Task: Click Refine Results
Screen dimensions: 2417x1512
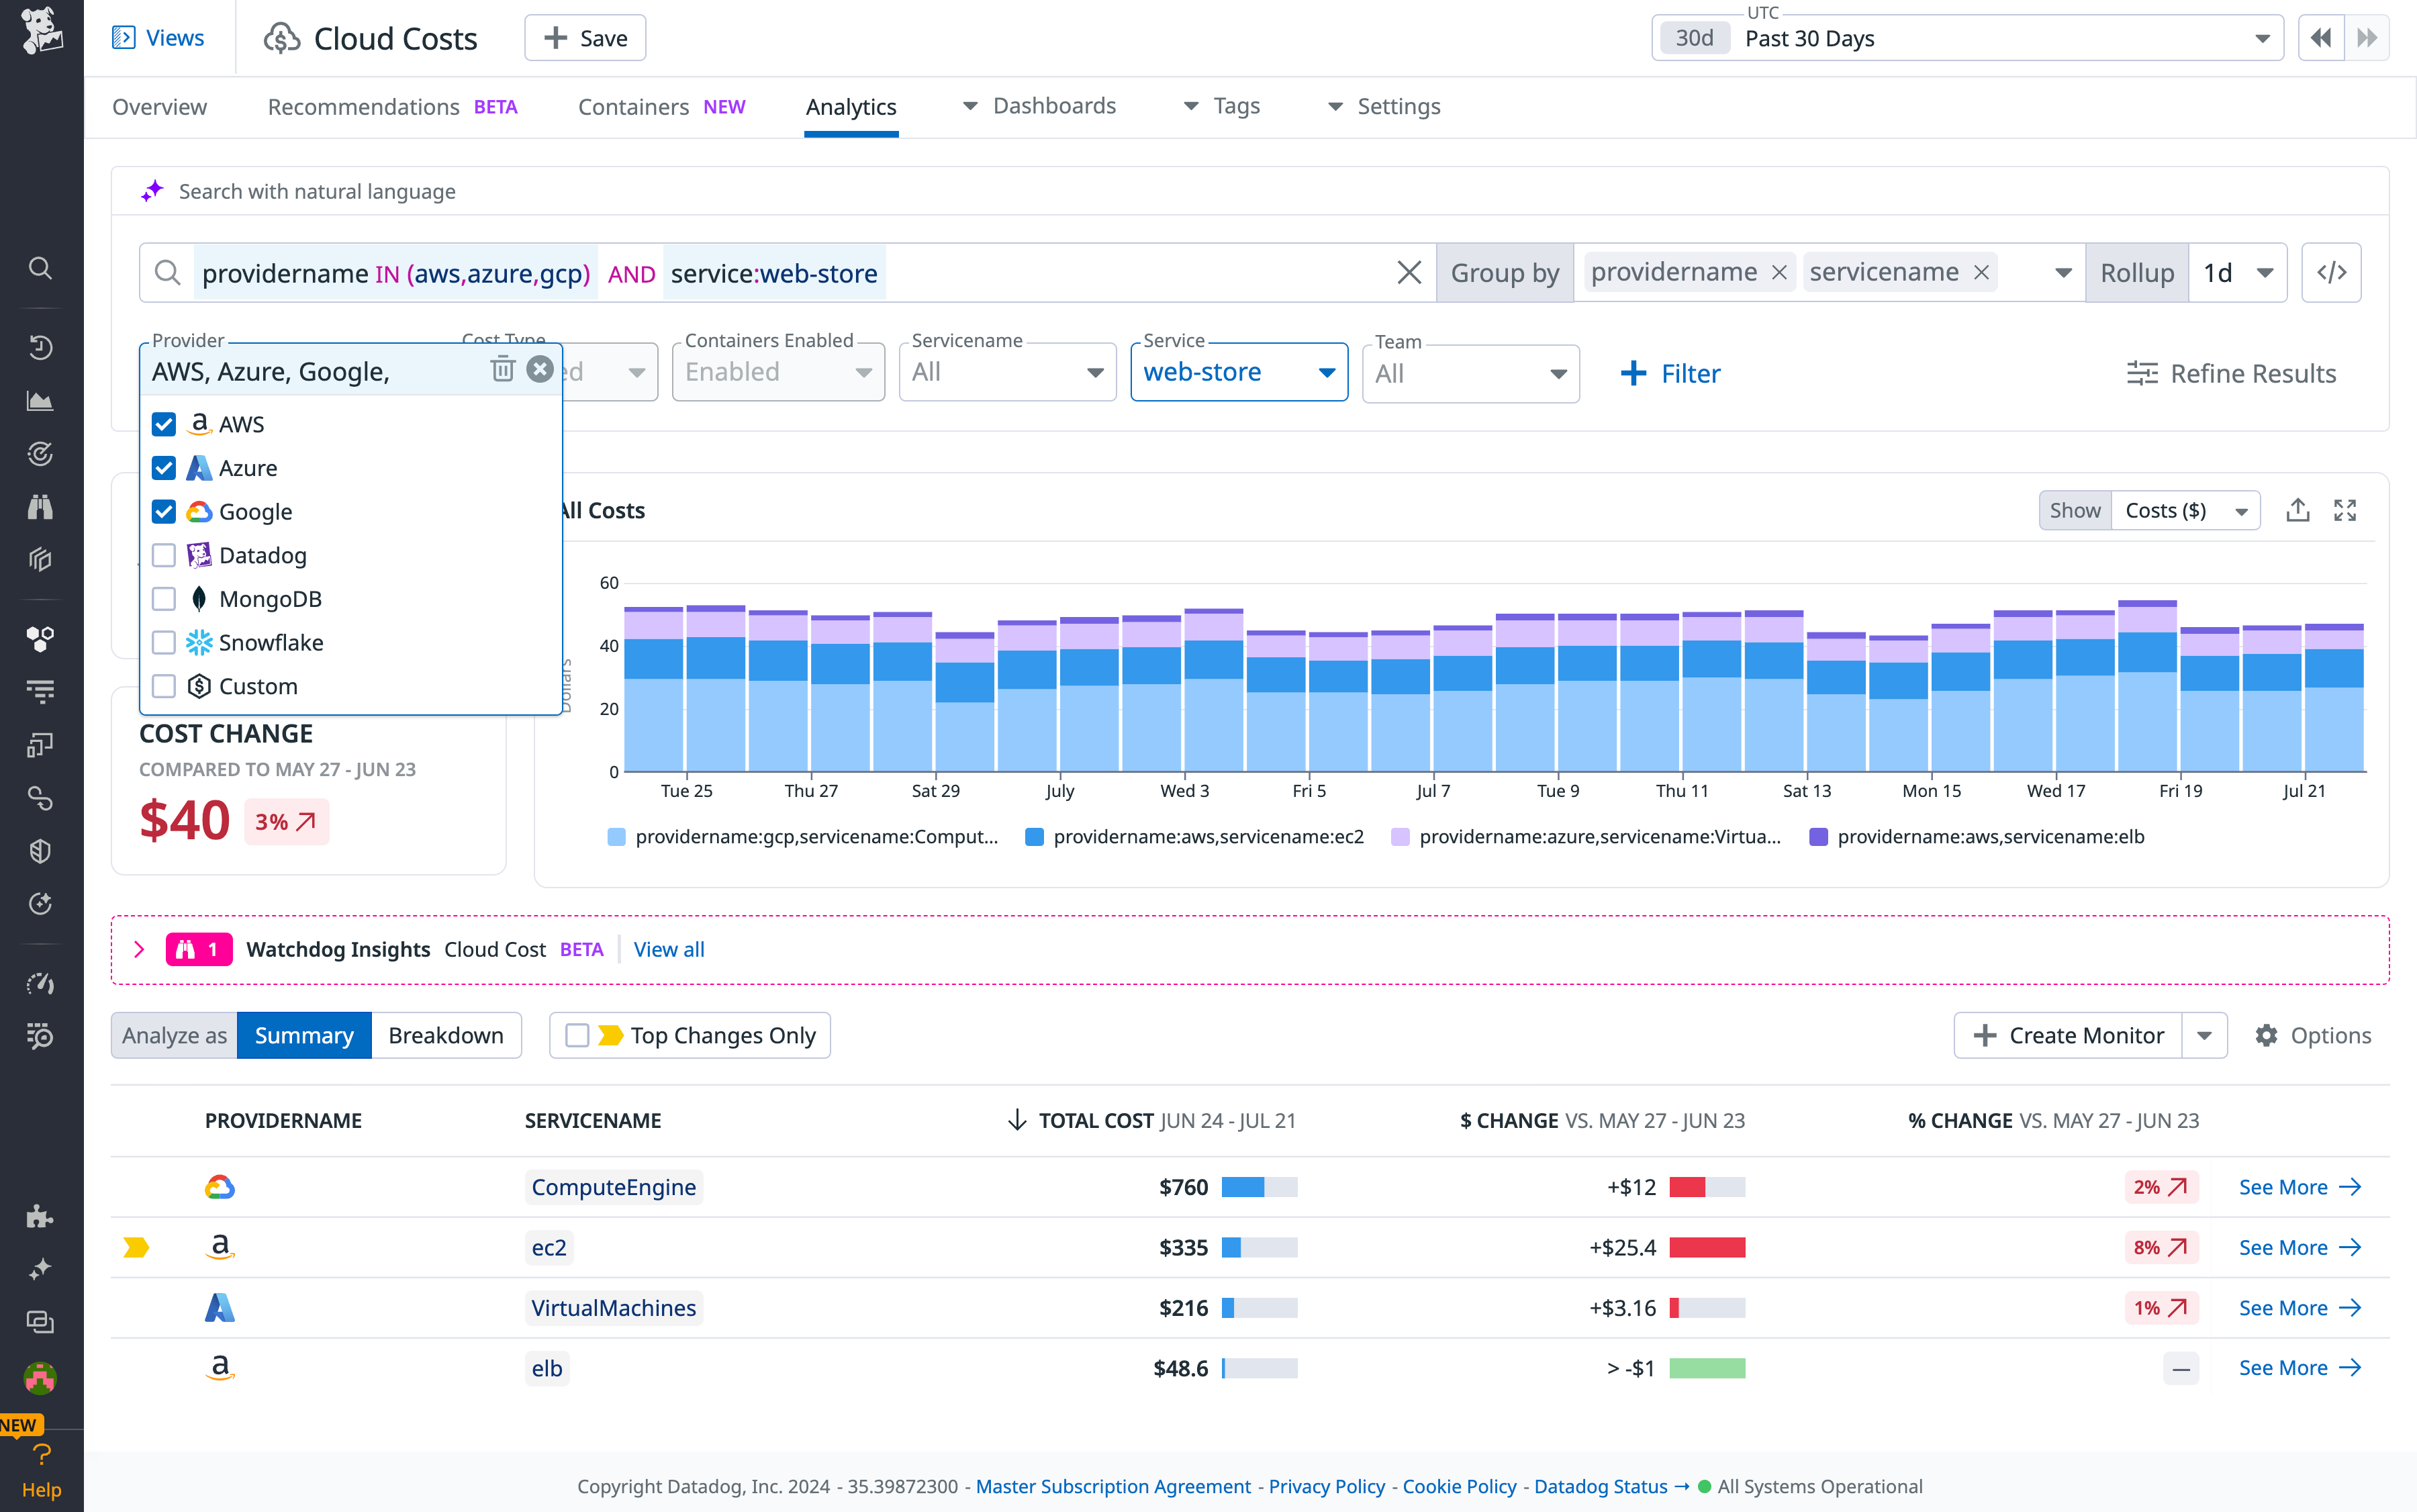Action: click(x=2233, y=373)
